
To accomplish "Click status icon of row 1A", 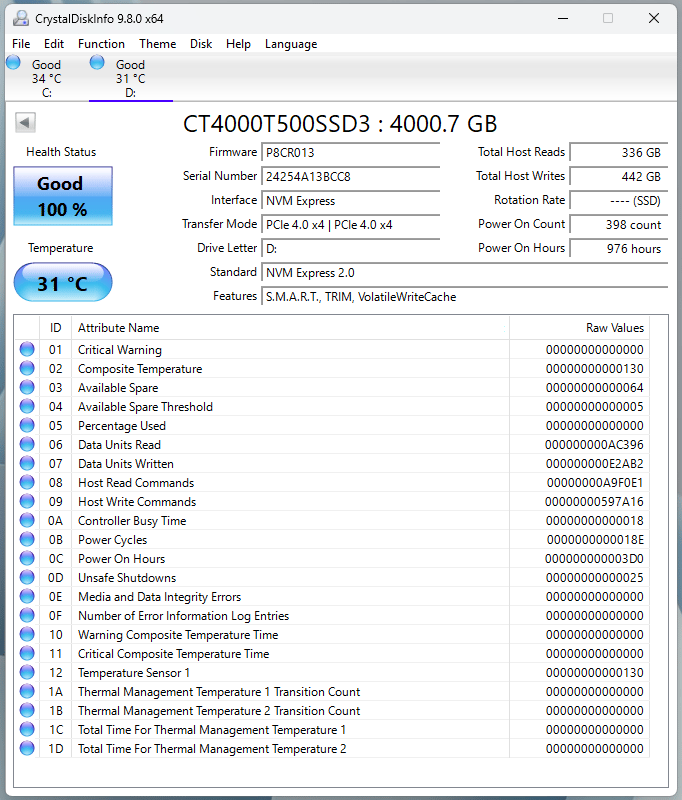I will tap(27, 691).
